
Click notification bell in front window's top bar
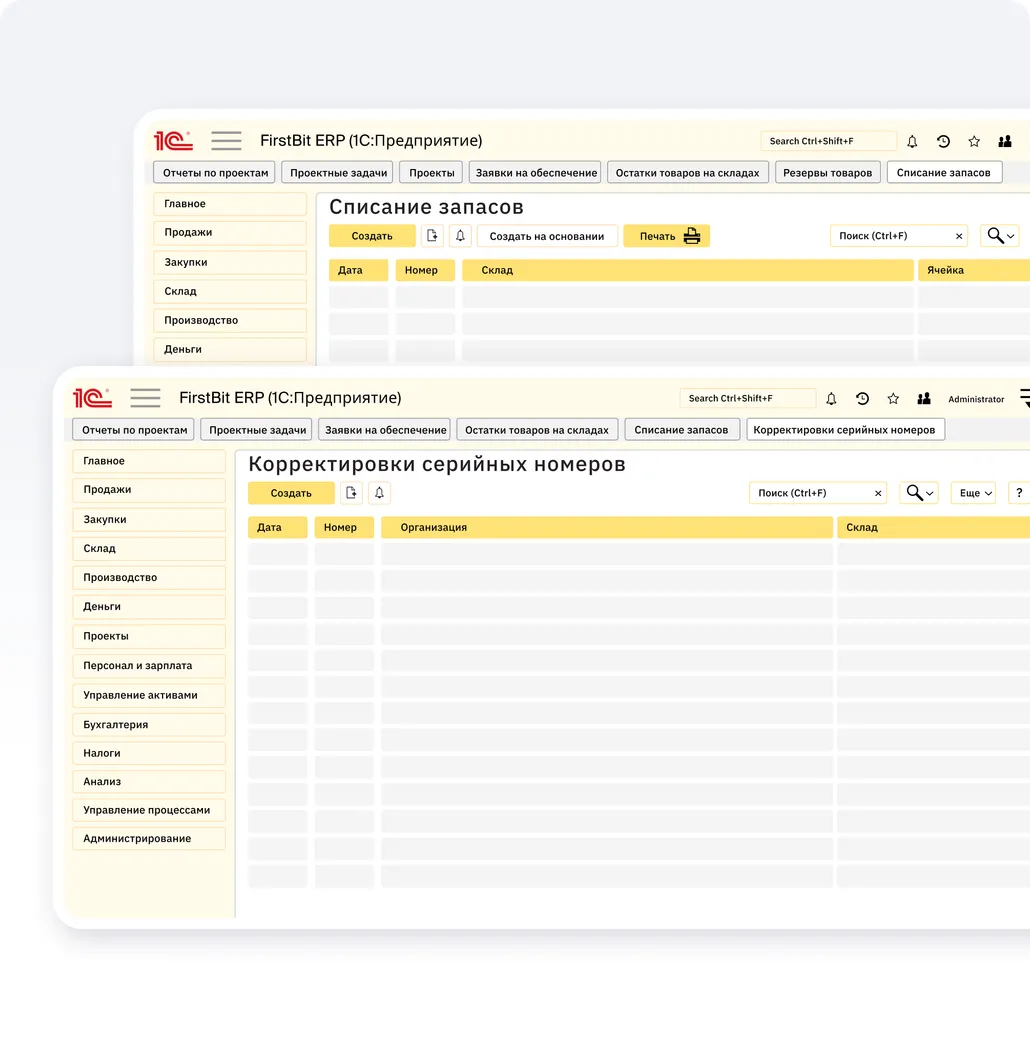(831, 399)
